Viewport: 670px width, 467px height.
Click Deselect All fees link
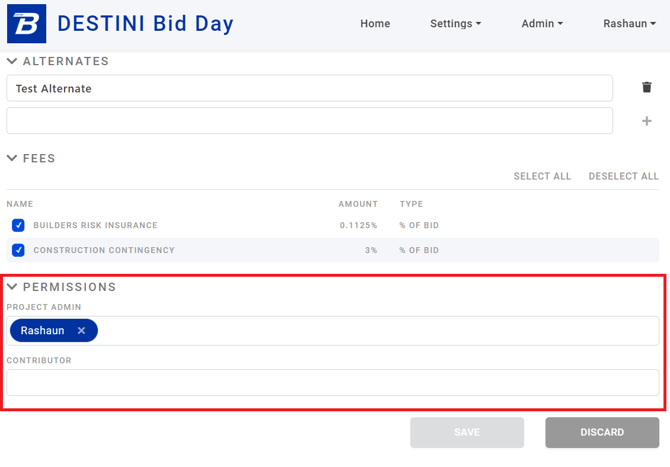(623, 176)
